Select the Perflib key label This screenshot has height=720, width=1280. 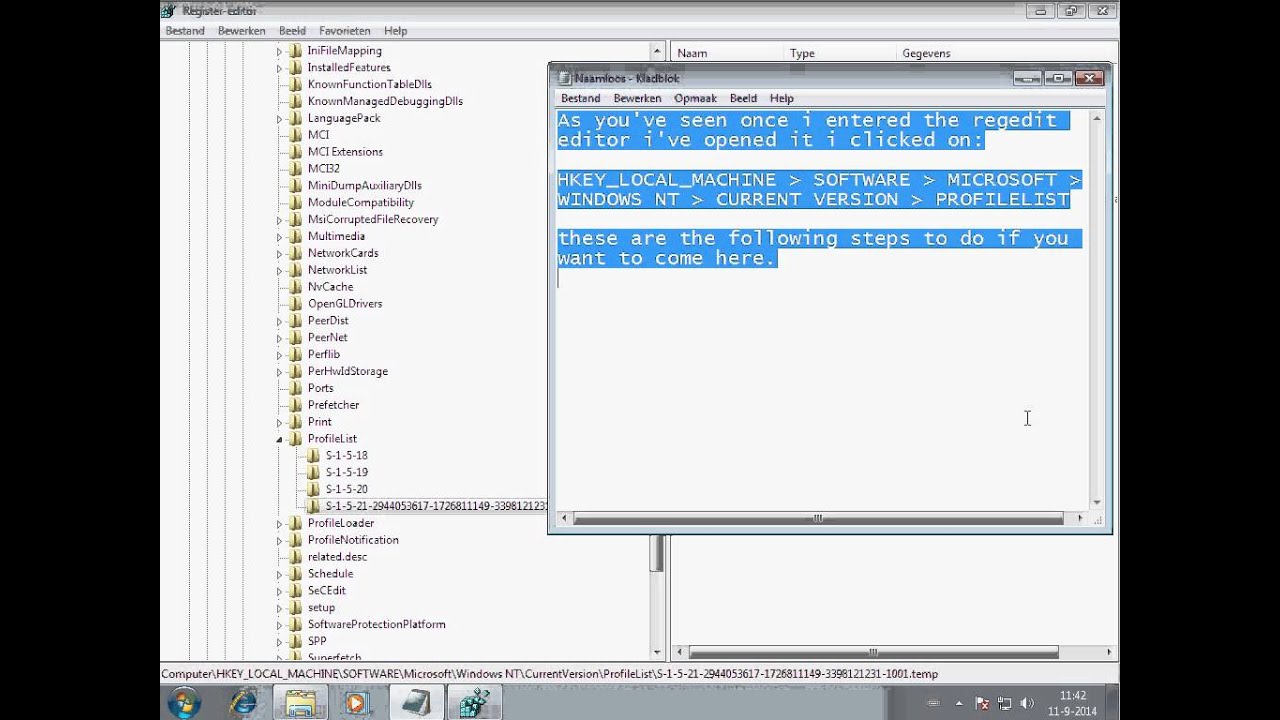324,355
